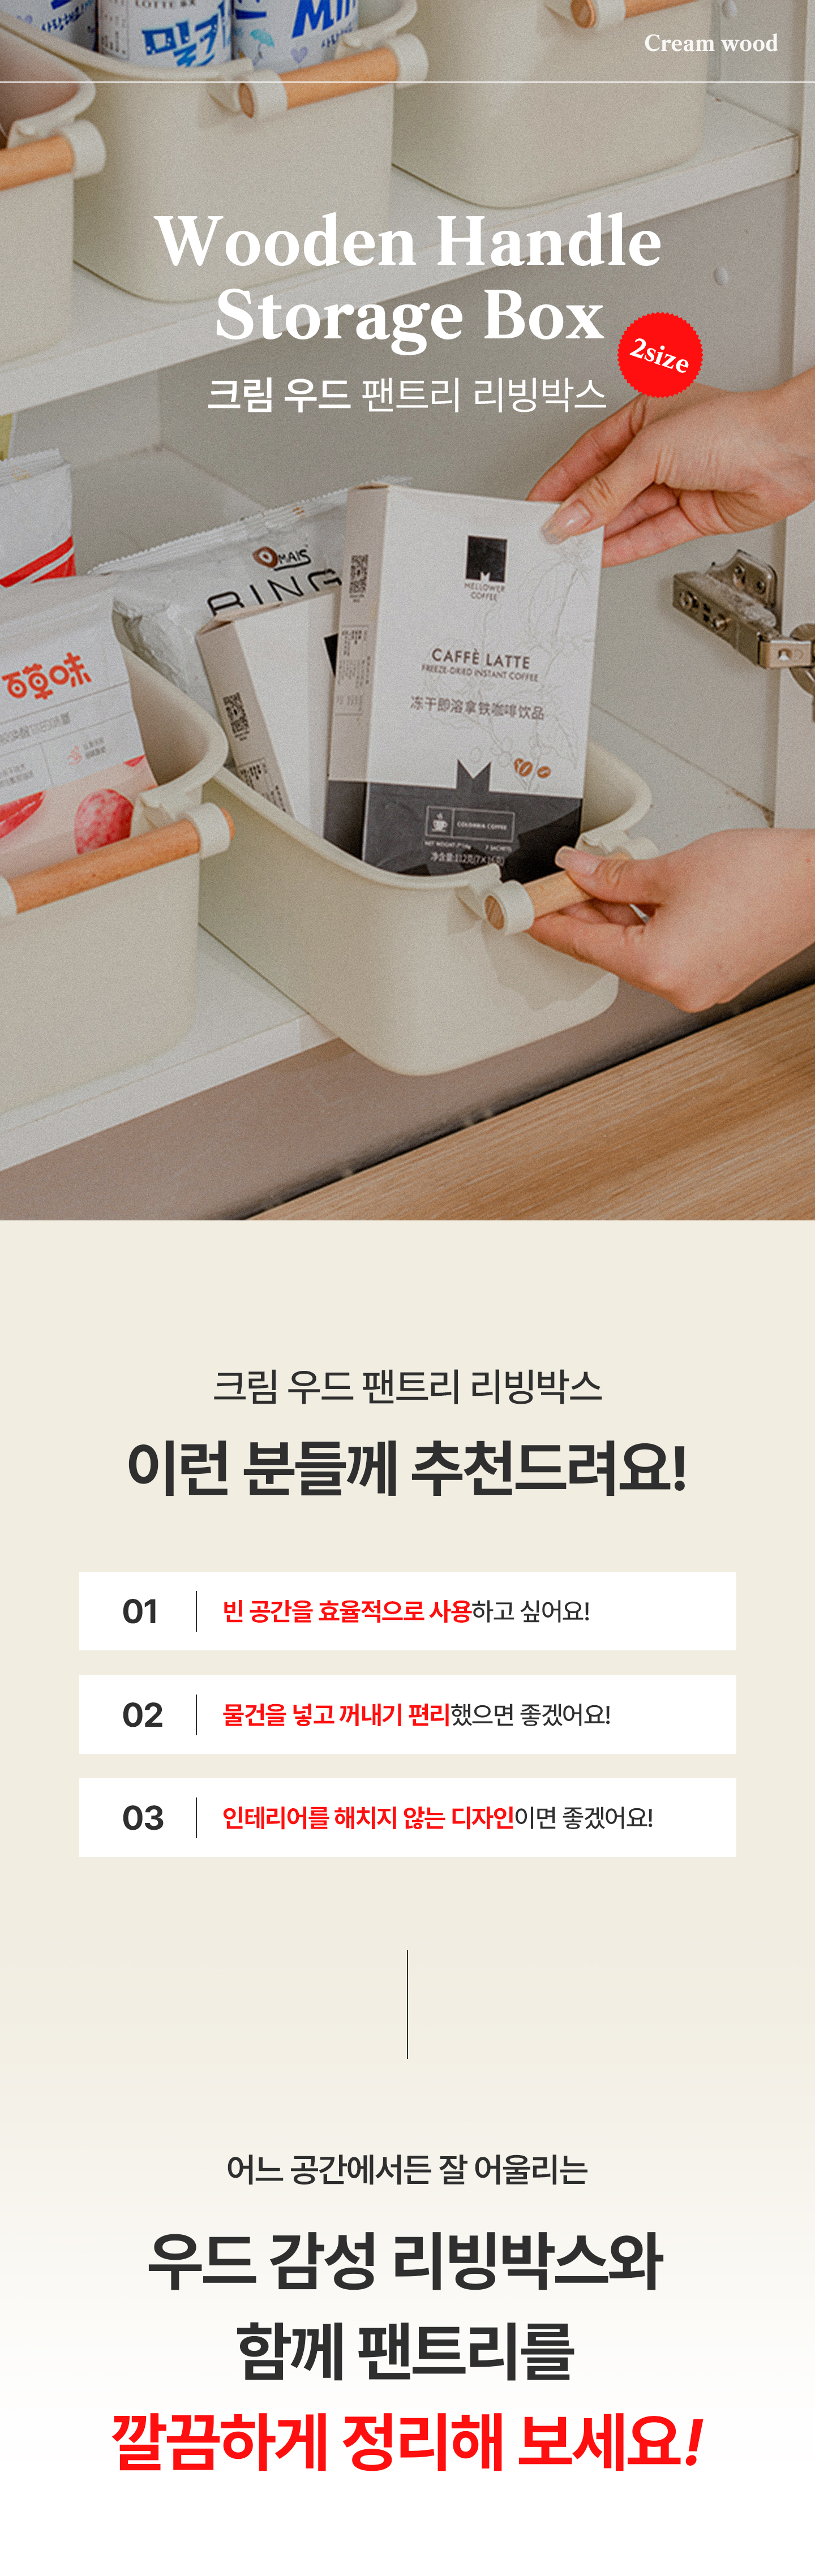Select recommendation row 01 about using empty space
Screen dimensions: 815x2576
coord(407,1611)
